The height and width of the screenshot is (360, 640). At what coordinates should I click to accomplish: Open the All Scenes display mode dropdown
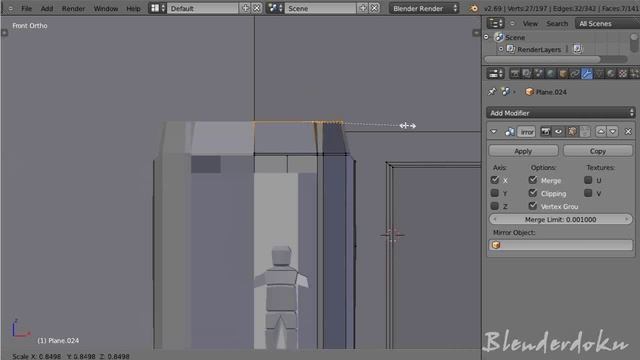click(607, 24)
